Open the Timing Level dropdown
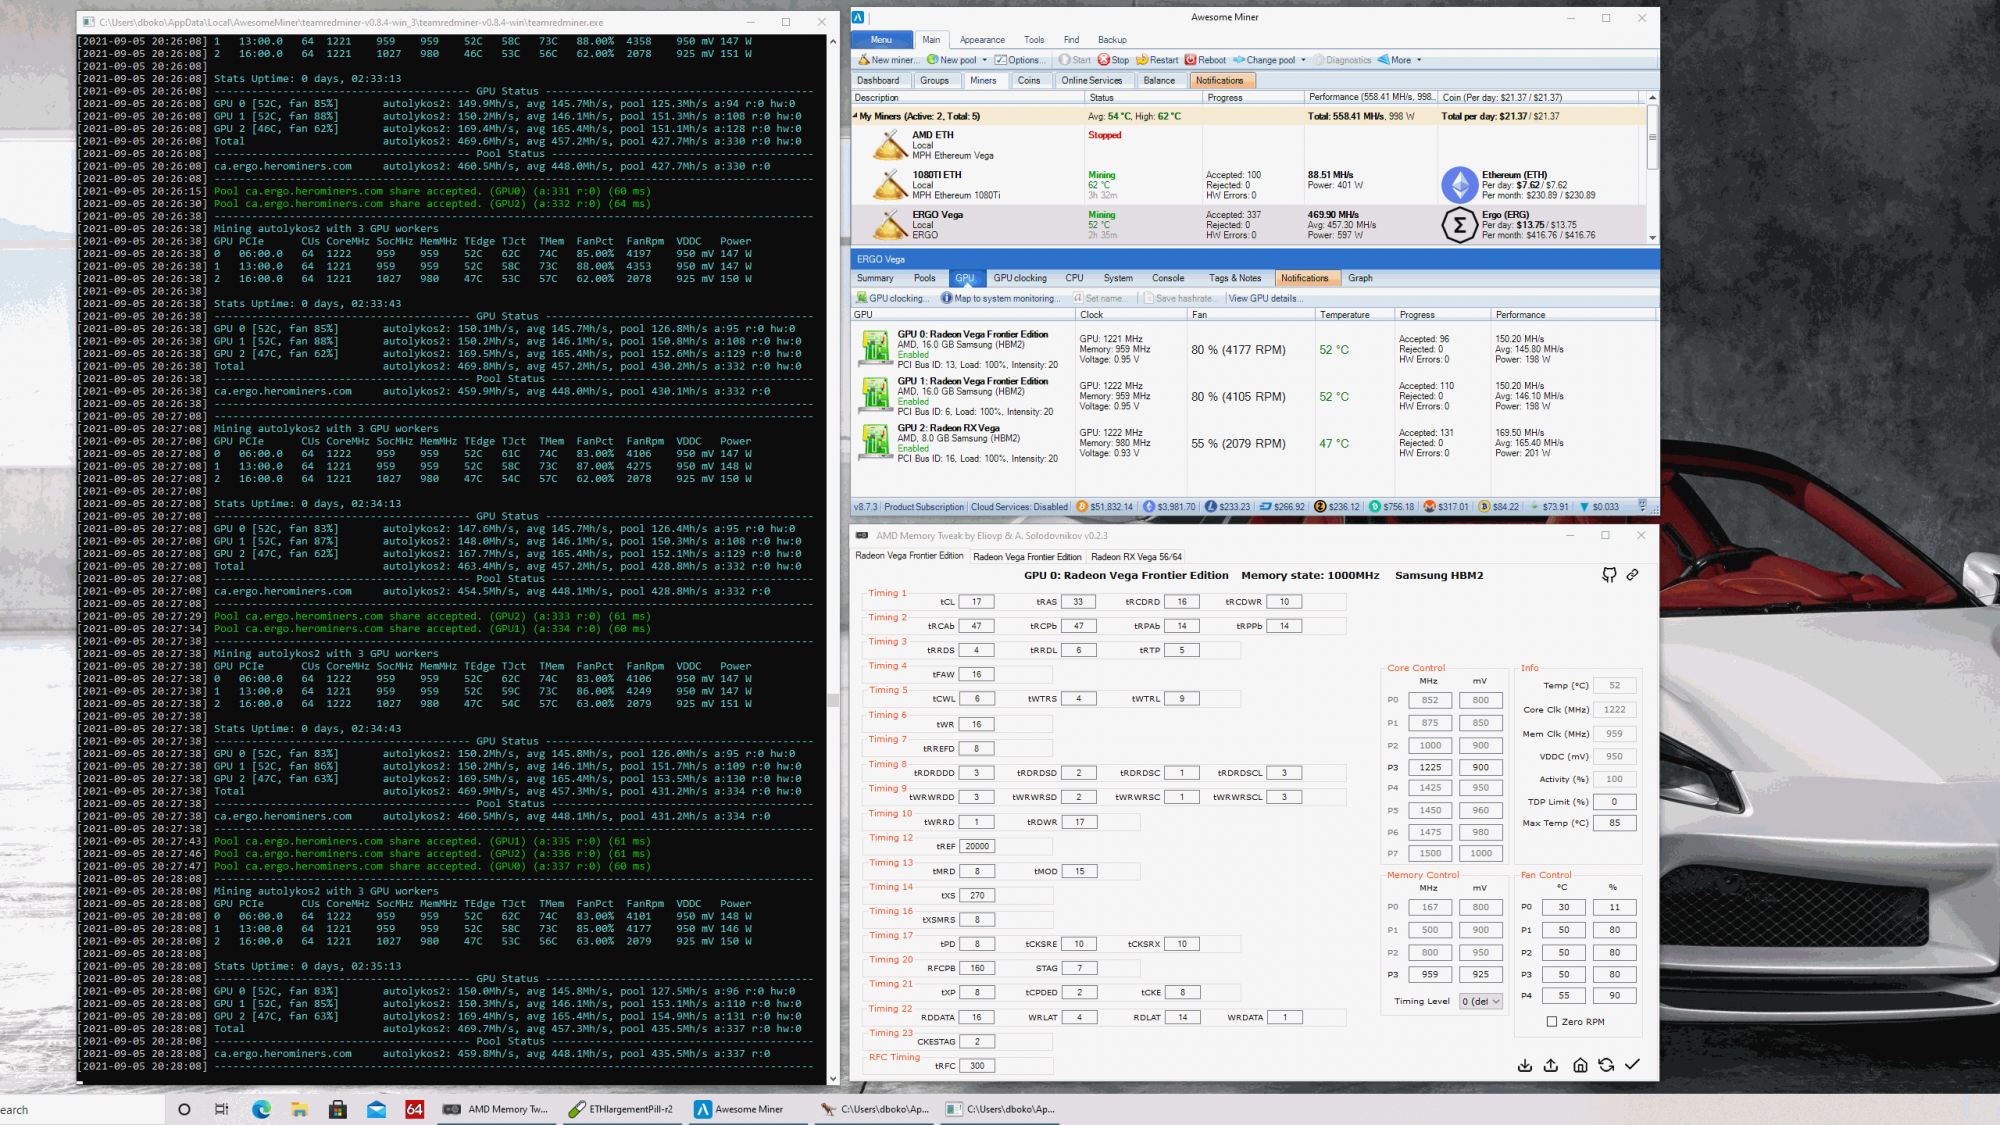Viewport: 2000px width, 1125px height. 1481,1001
